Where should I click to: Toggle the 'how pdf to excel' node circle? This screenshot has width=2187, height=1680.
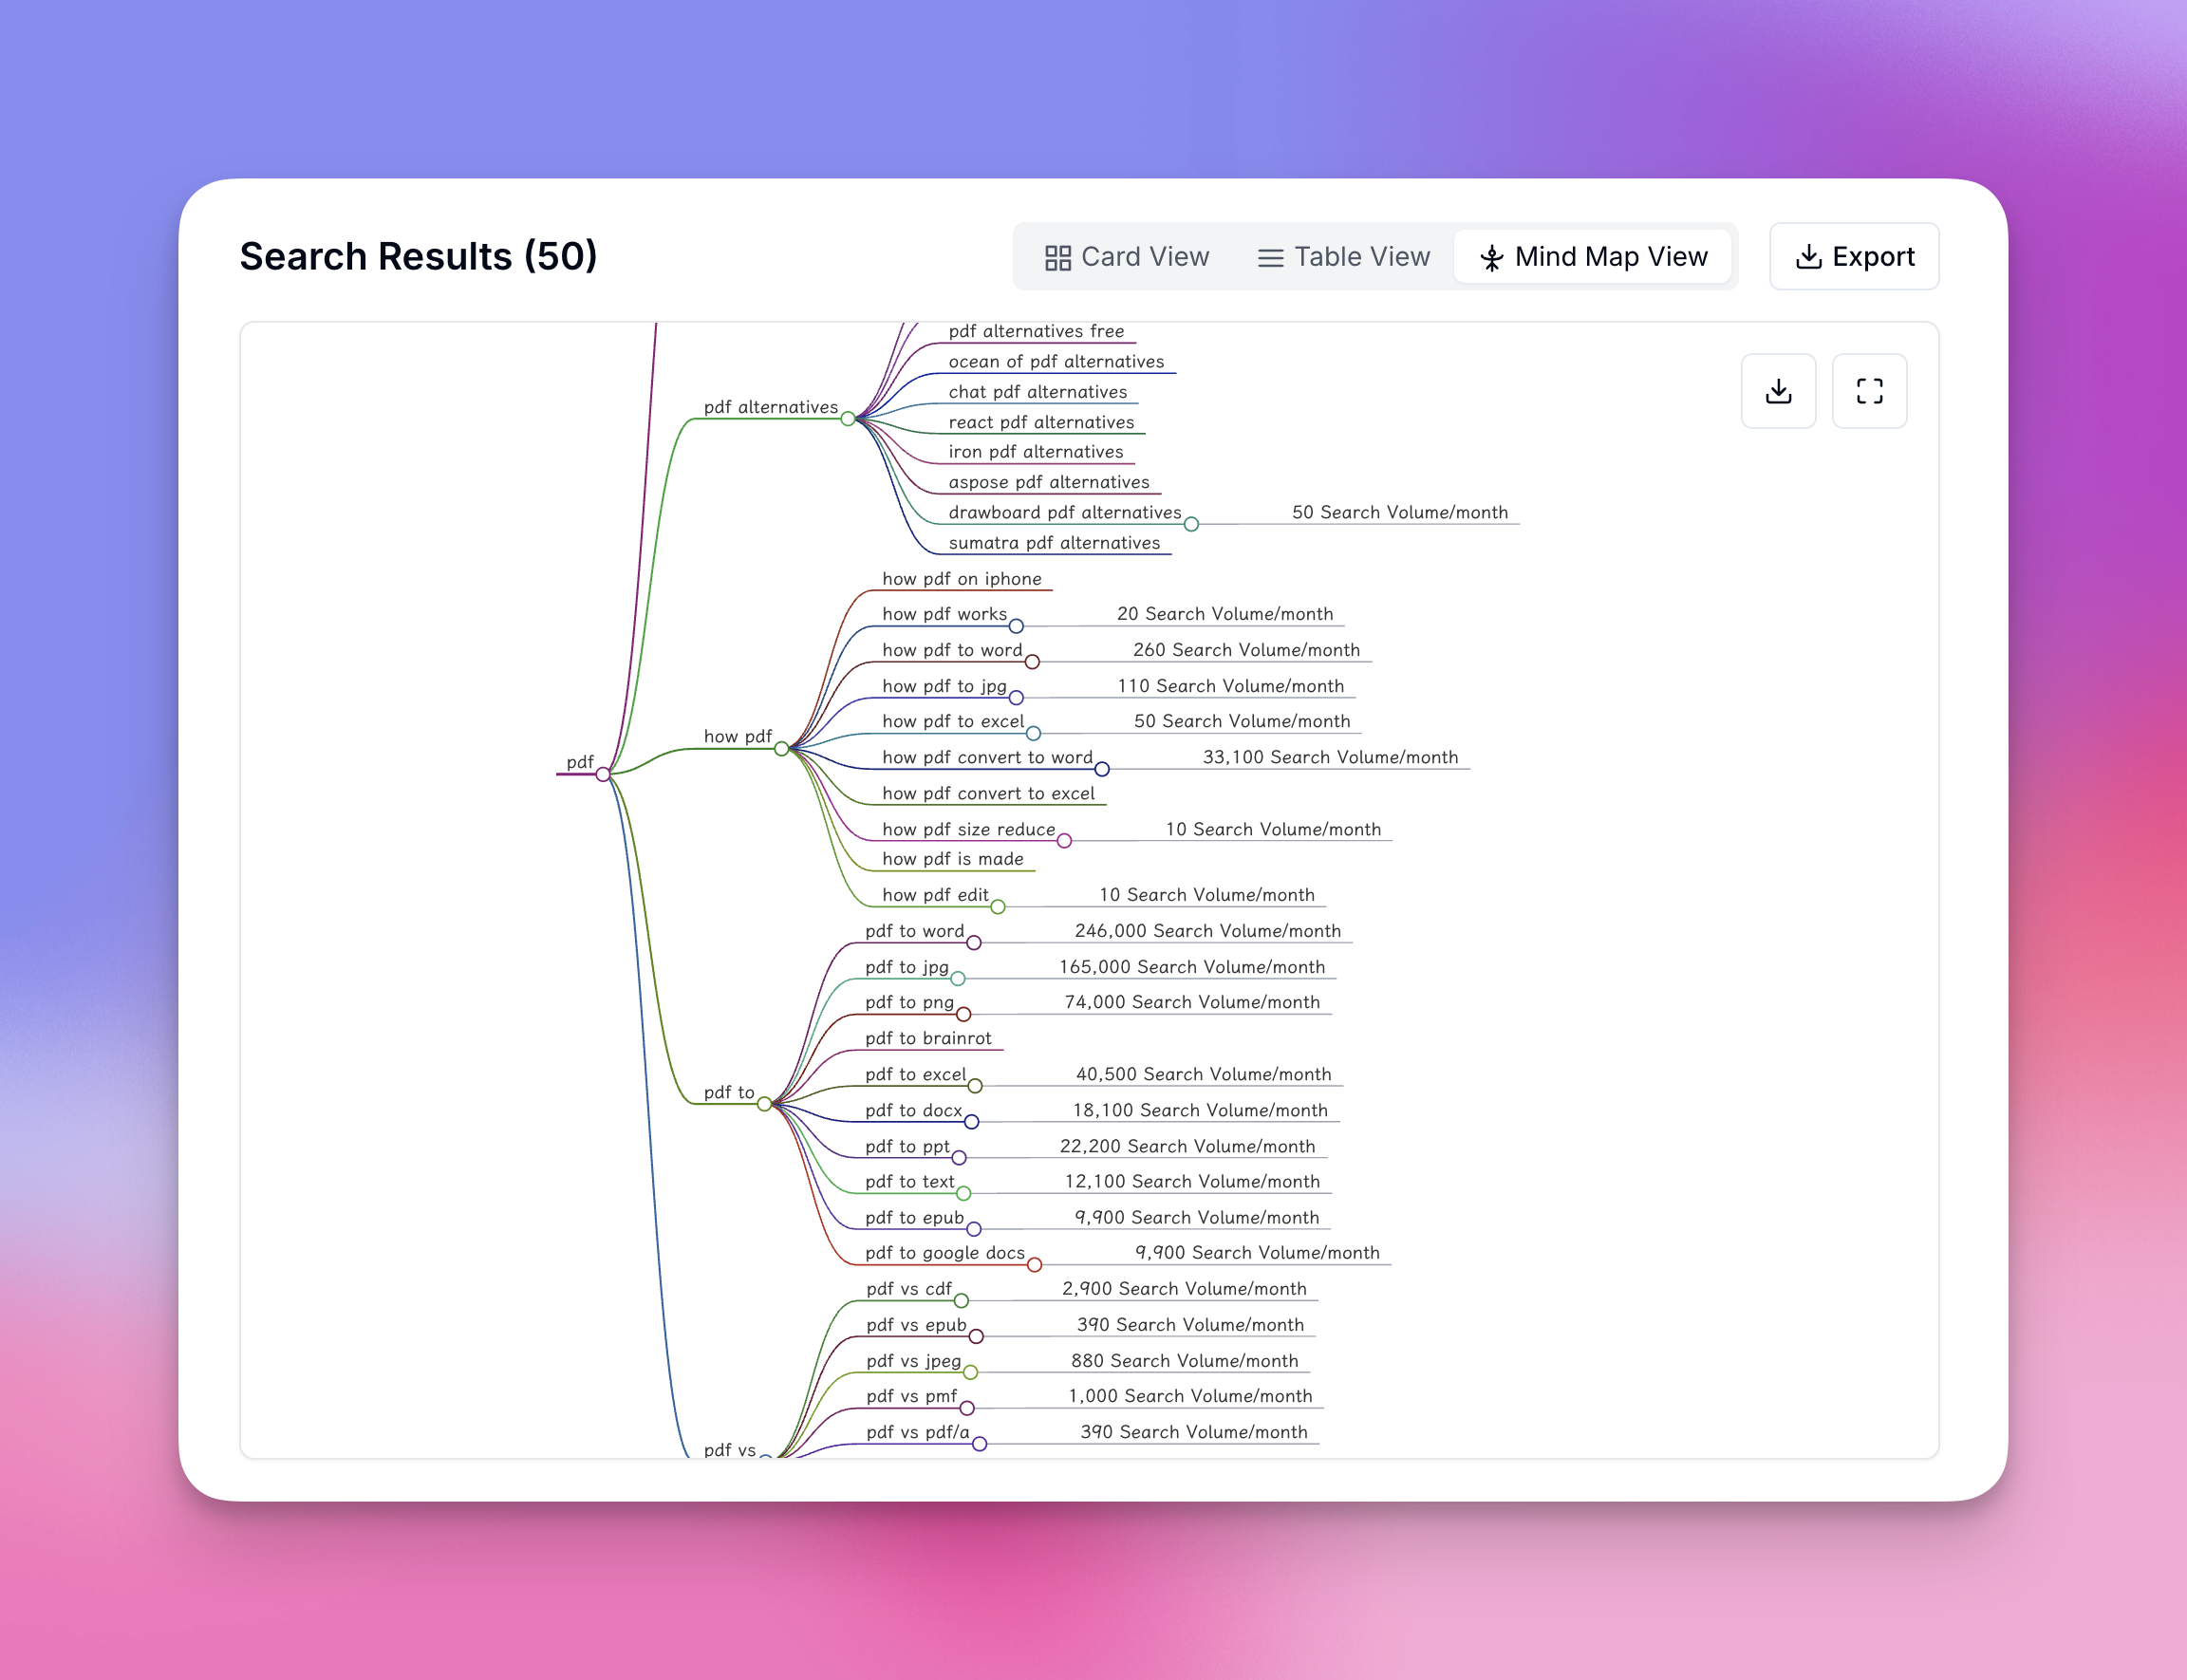tap(1033, 733)
